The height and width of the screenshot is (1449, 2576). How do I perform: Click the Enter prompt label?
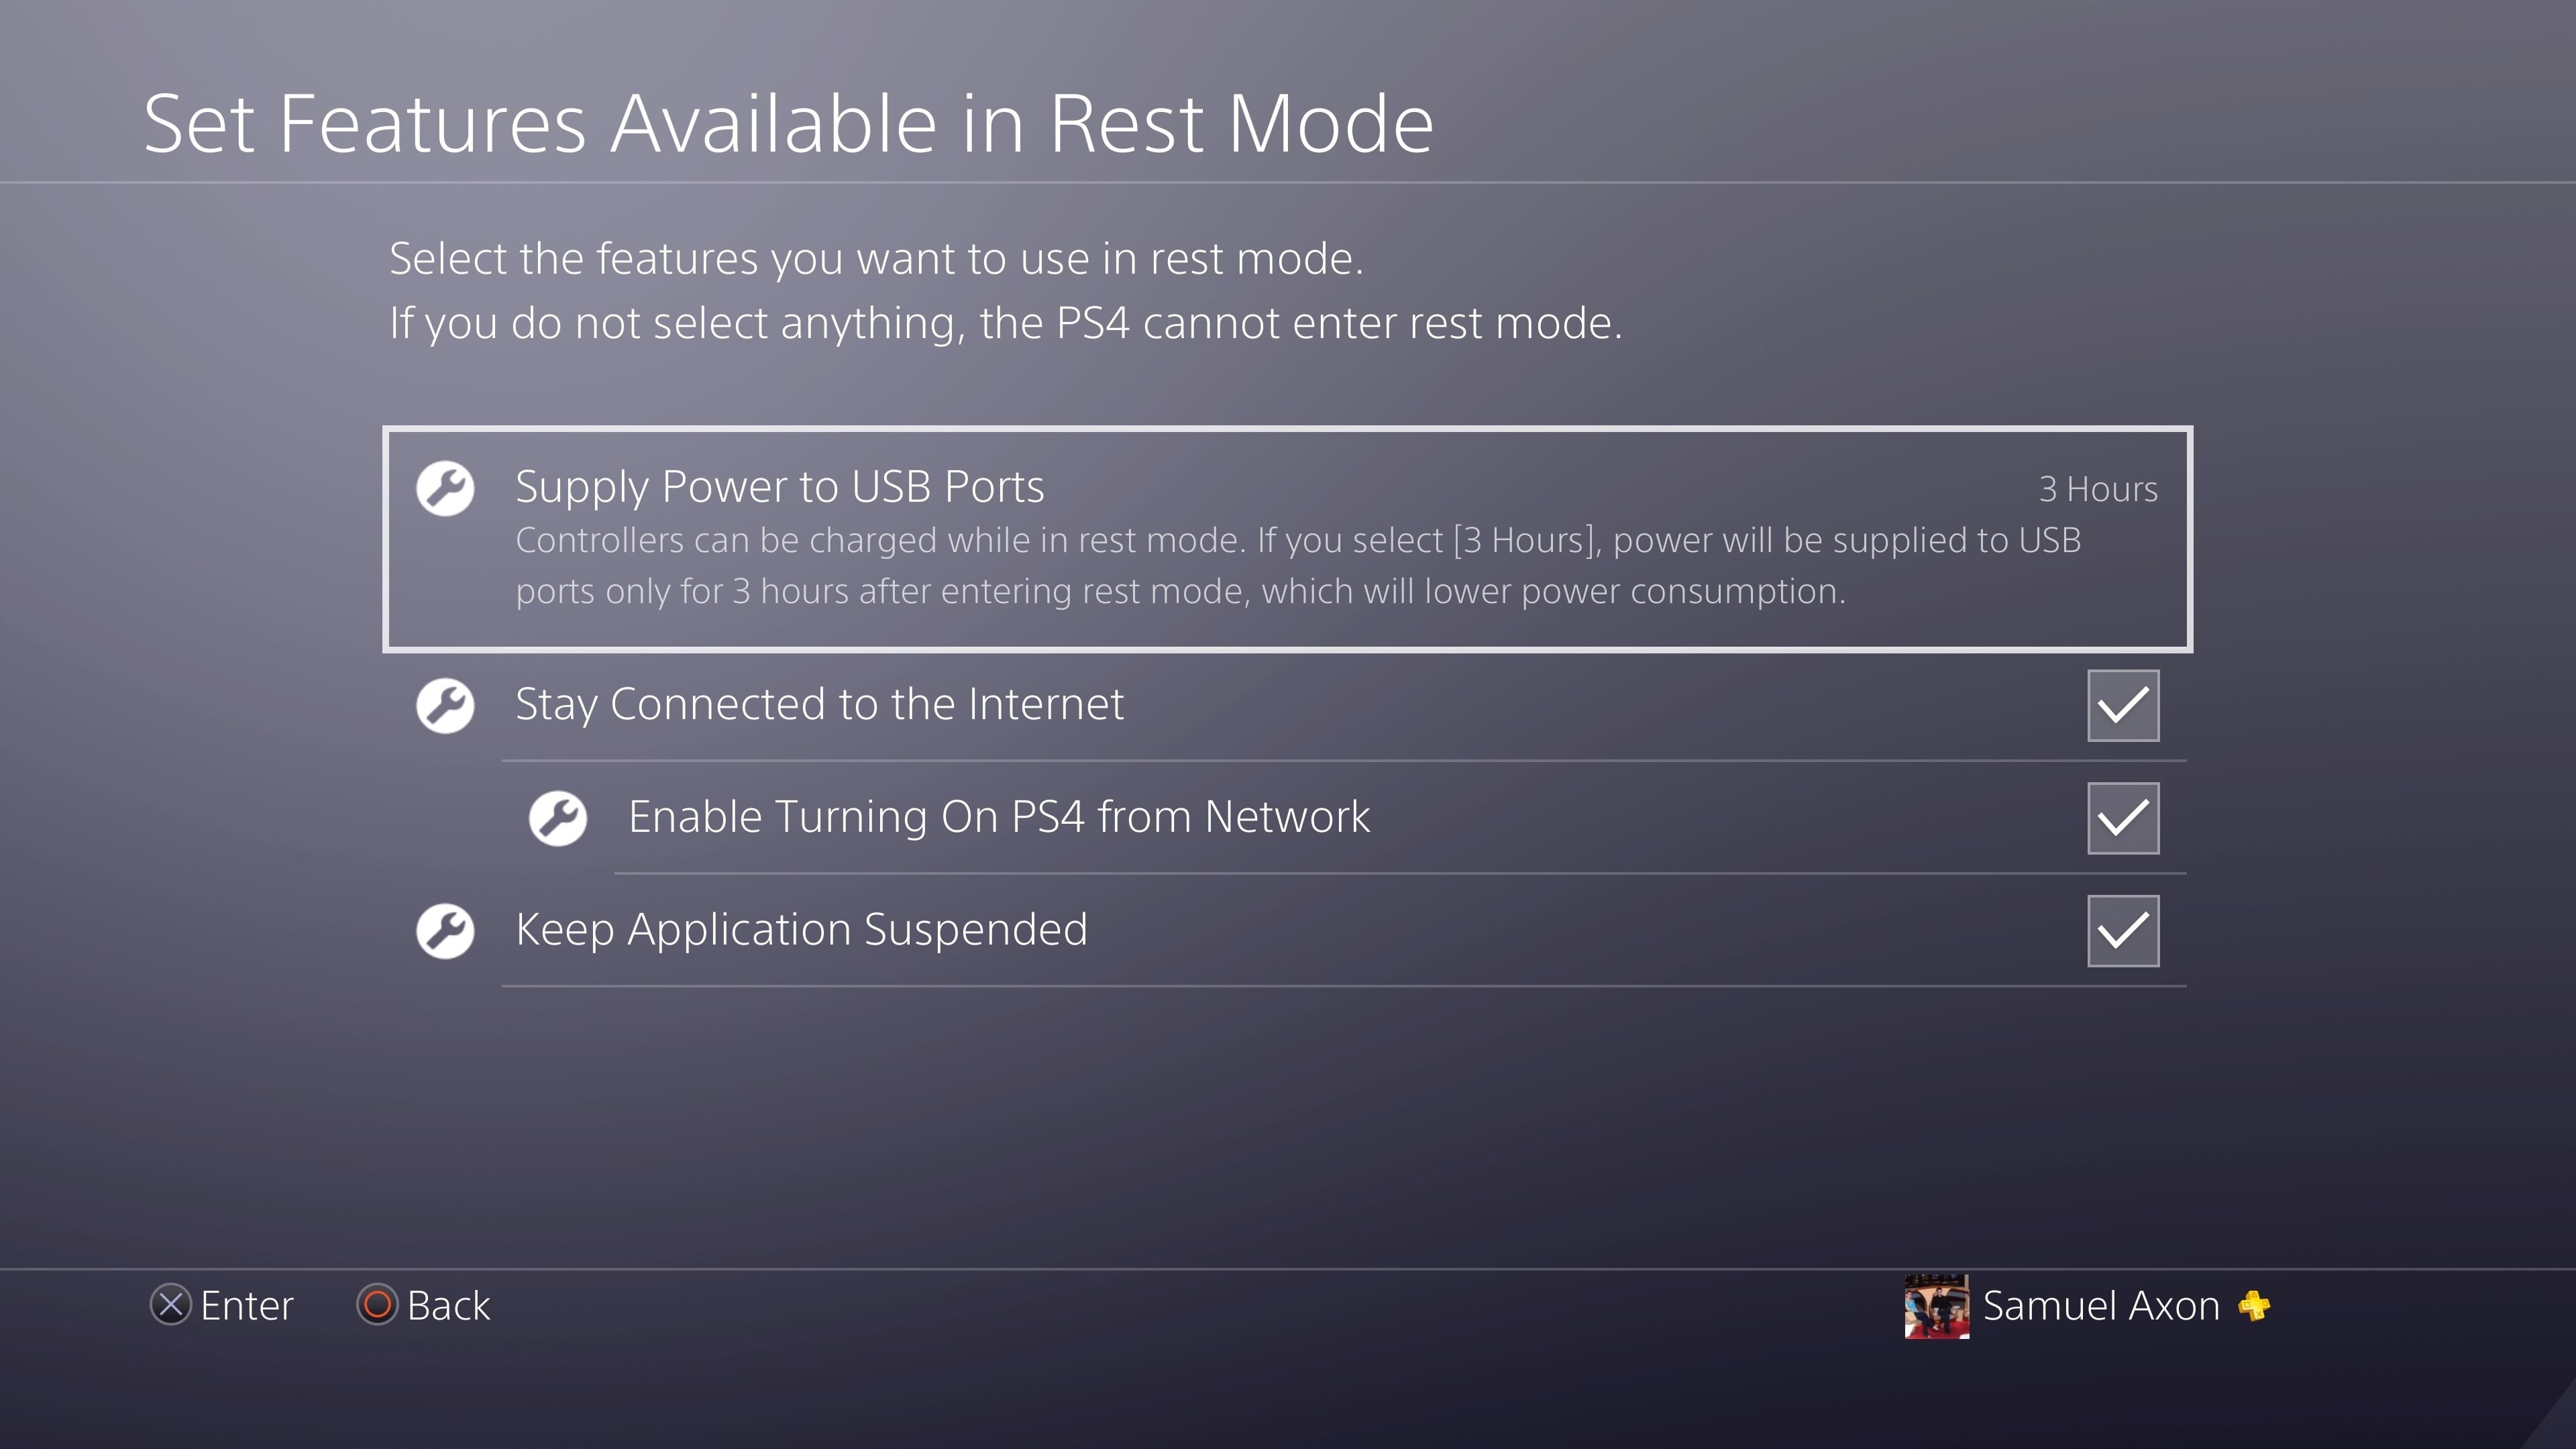pos(246,1305)
